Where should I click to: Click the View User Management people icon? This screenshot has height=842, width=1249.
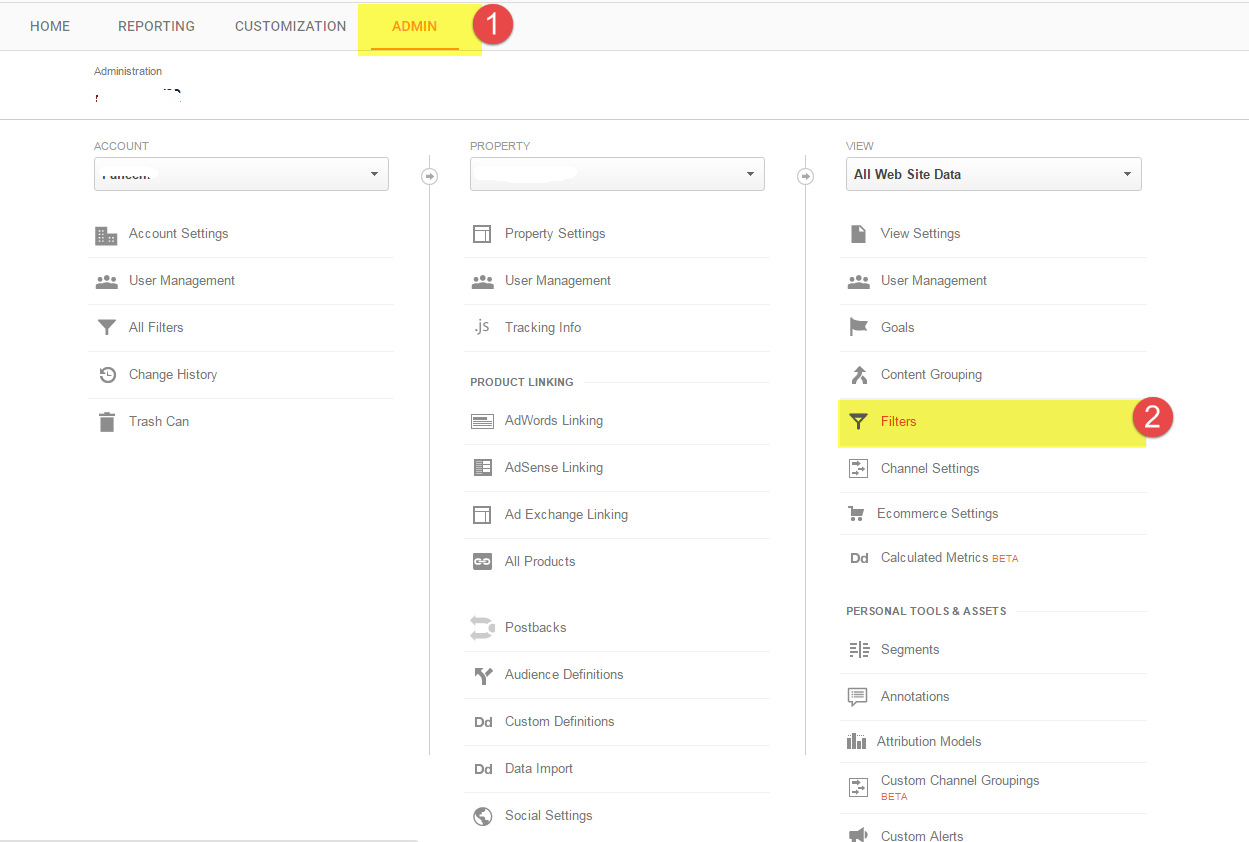[858, 281]
